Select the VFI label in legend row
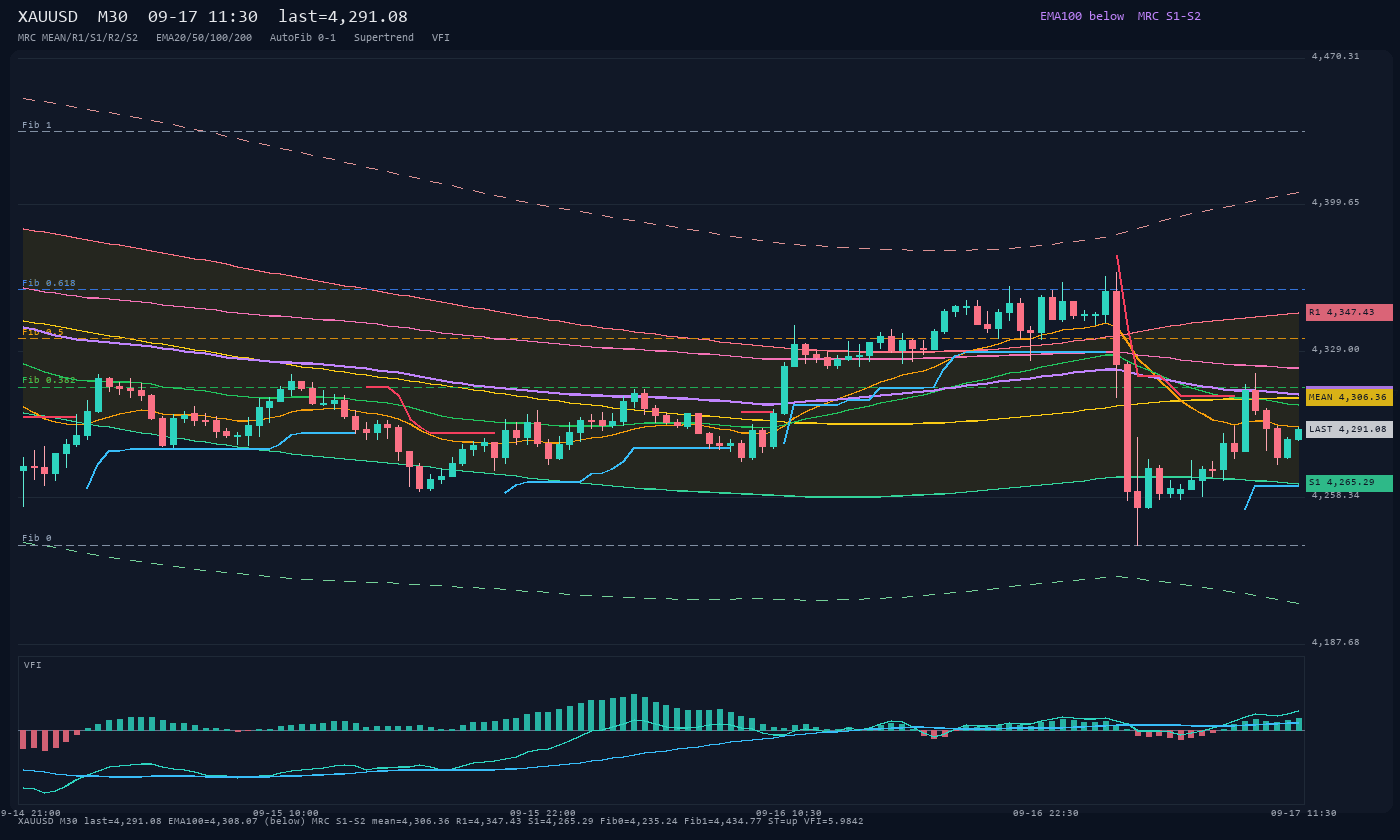Image resolution: width=1400 pixels, height=840 pixels. pyautogui.click(x=441, y=37)
